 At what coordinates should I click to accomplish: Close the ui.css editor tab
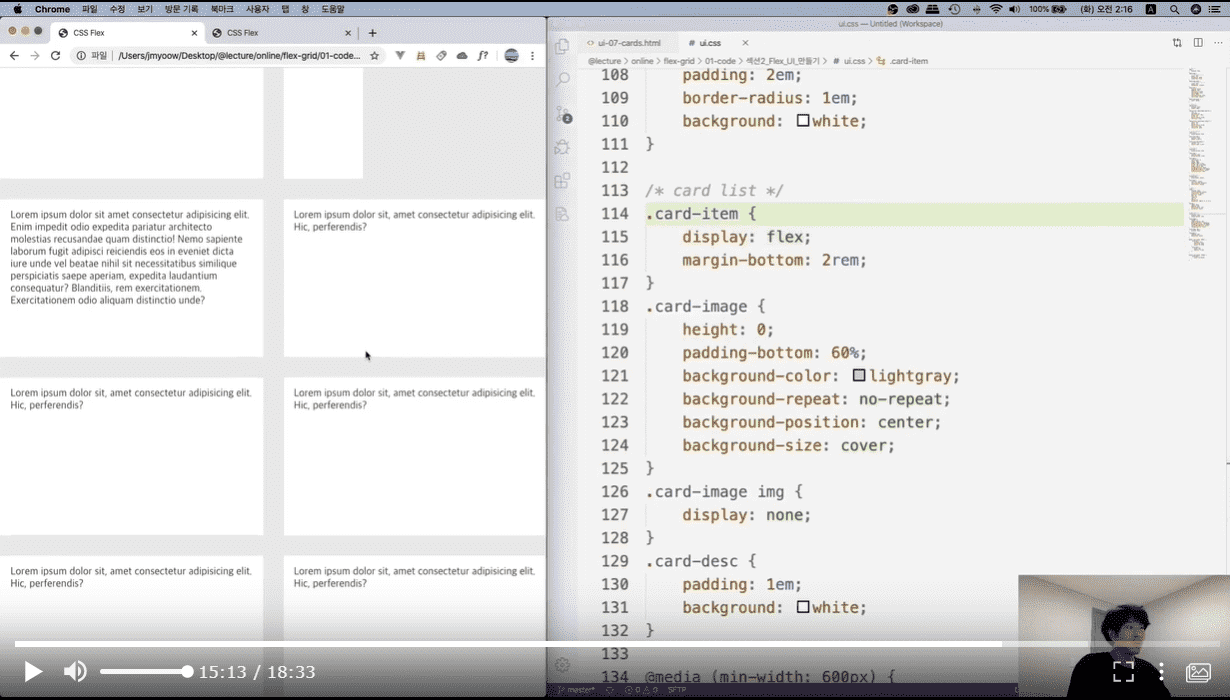point(745,43)
